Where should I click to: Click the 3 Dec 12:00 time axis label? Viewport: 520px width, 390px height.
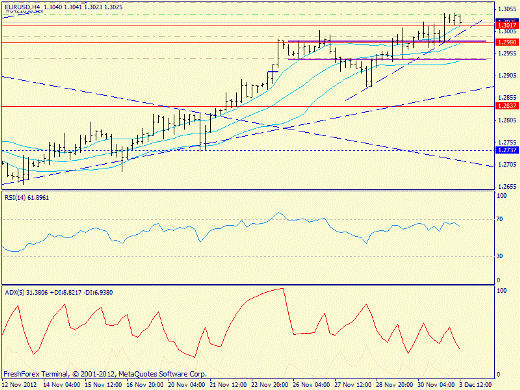coord(476,384)
